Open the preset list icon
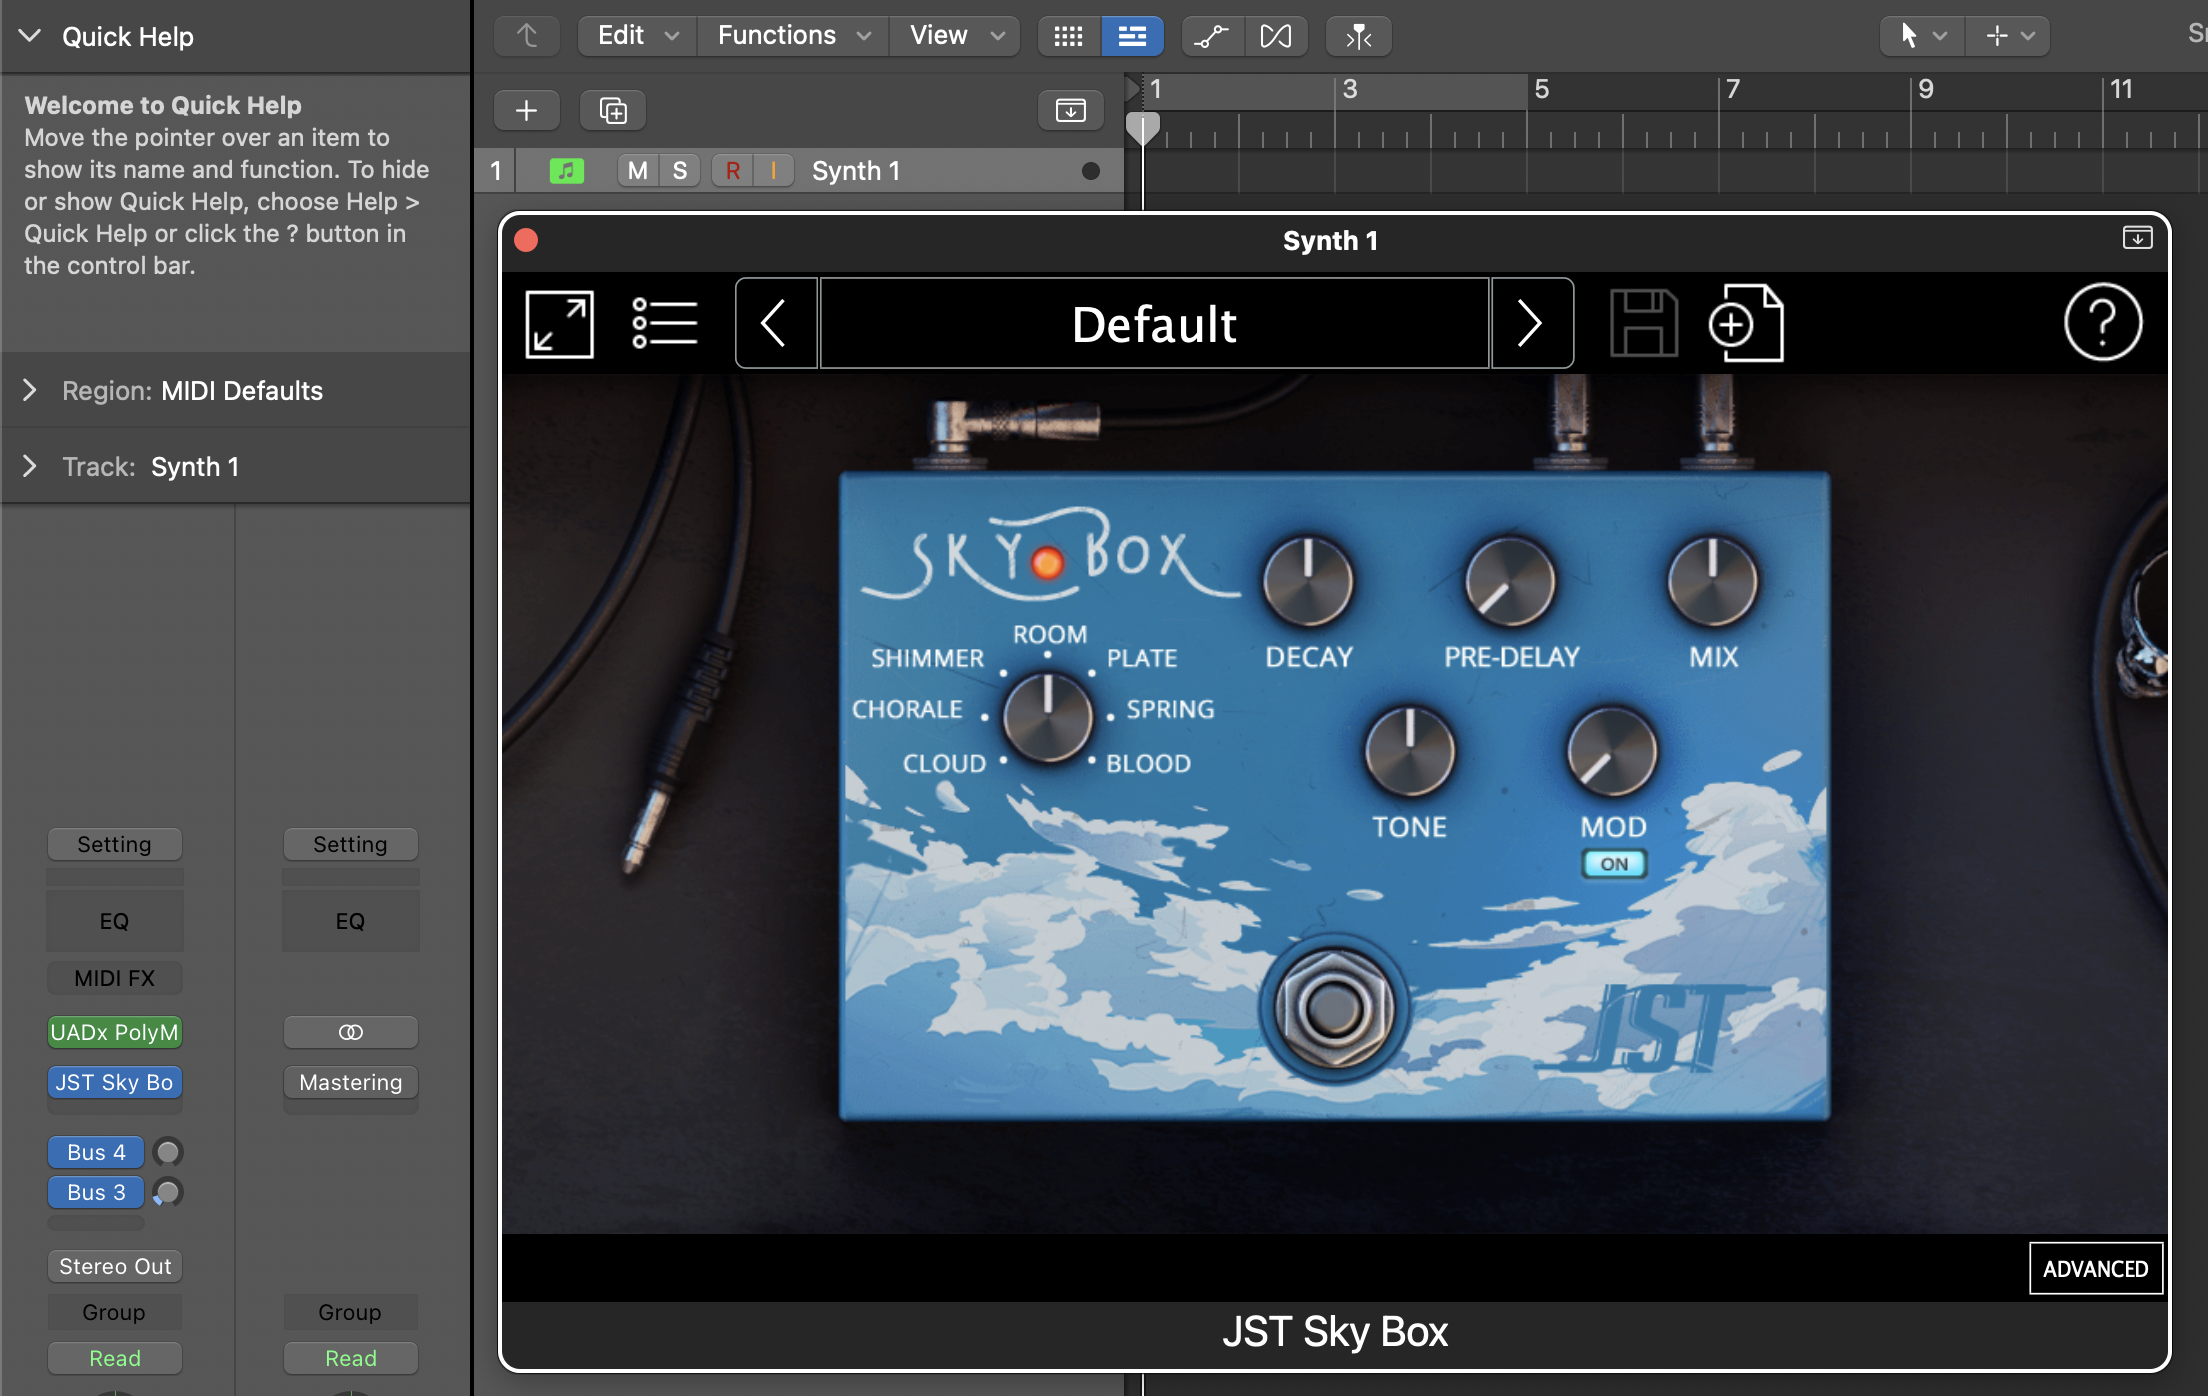The width and height of the screenshot is (2208, 1396). (x=665, y=324)
